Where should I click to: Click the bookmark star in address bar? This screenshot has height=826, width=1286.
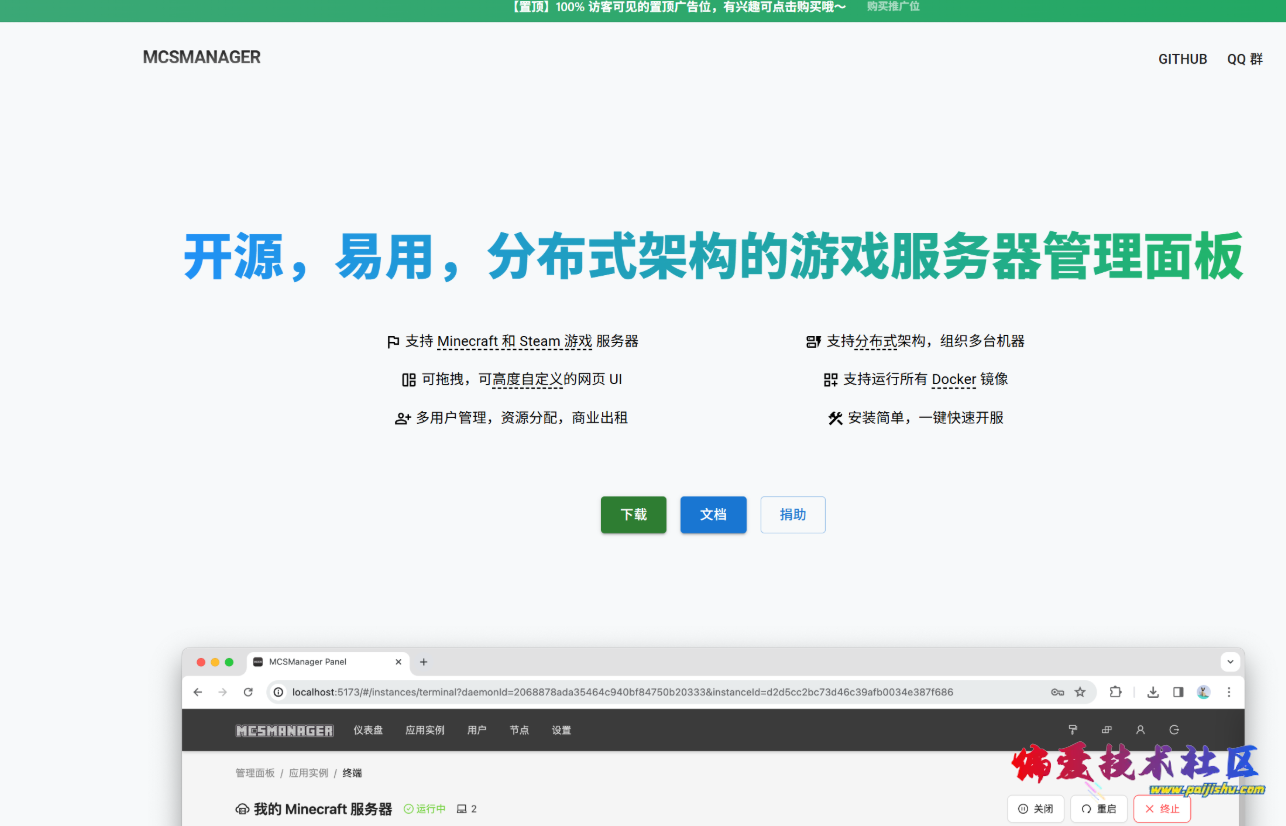point(1080,692)
